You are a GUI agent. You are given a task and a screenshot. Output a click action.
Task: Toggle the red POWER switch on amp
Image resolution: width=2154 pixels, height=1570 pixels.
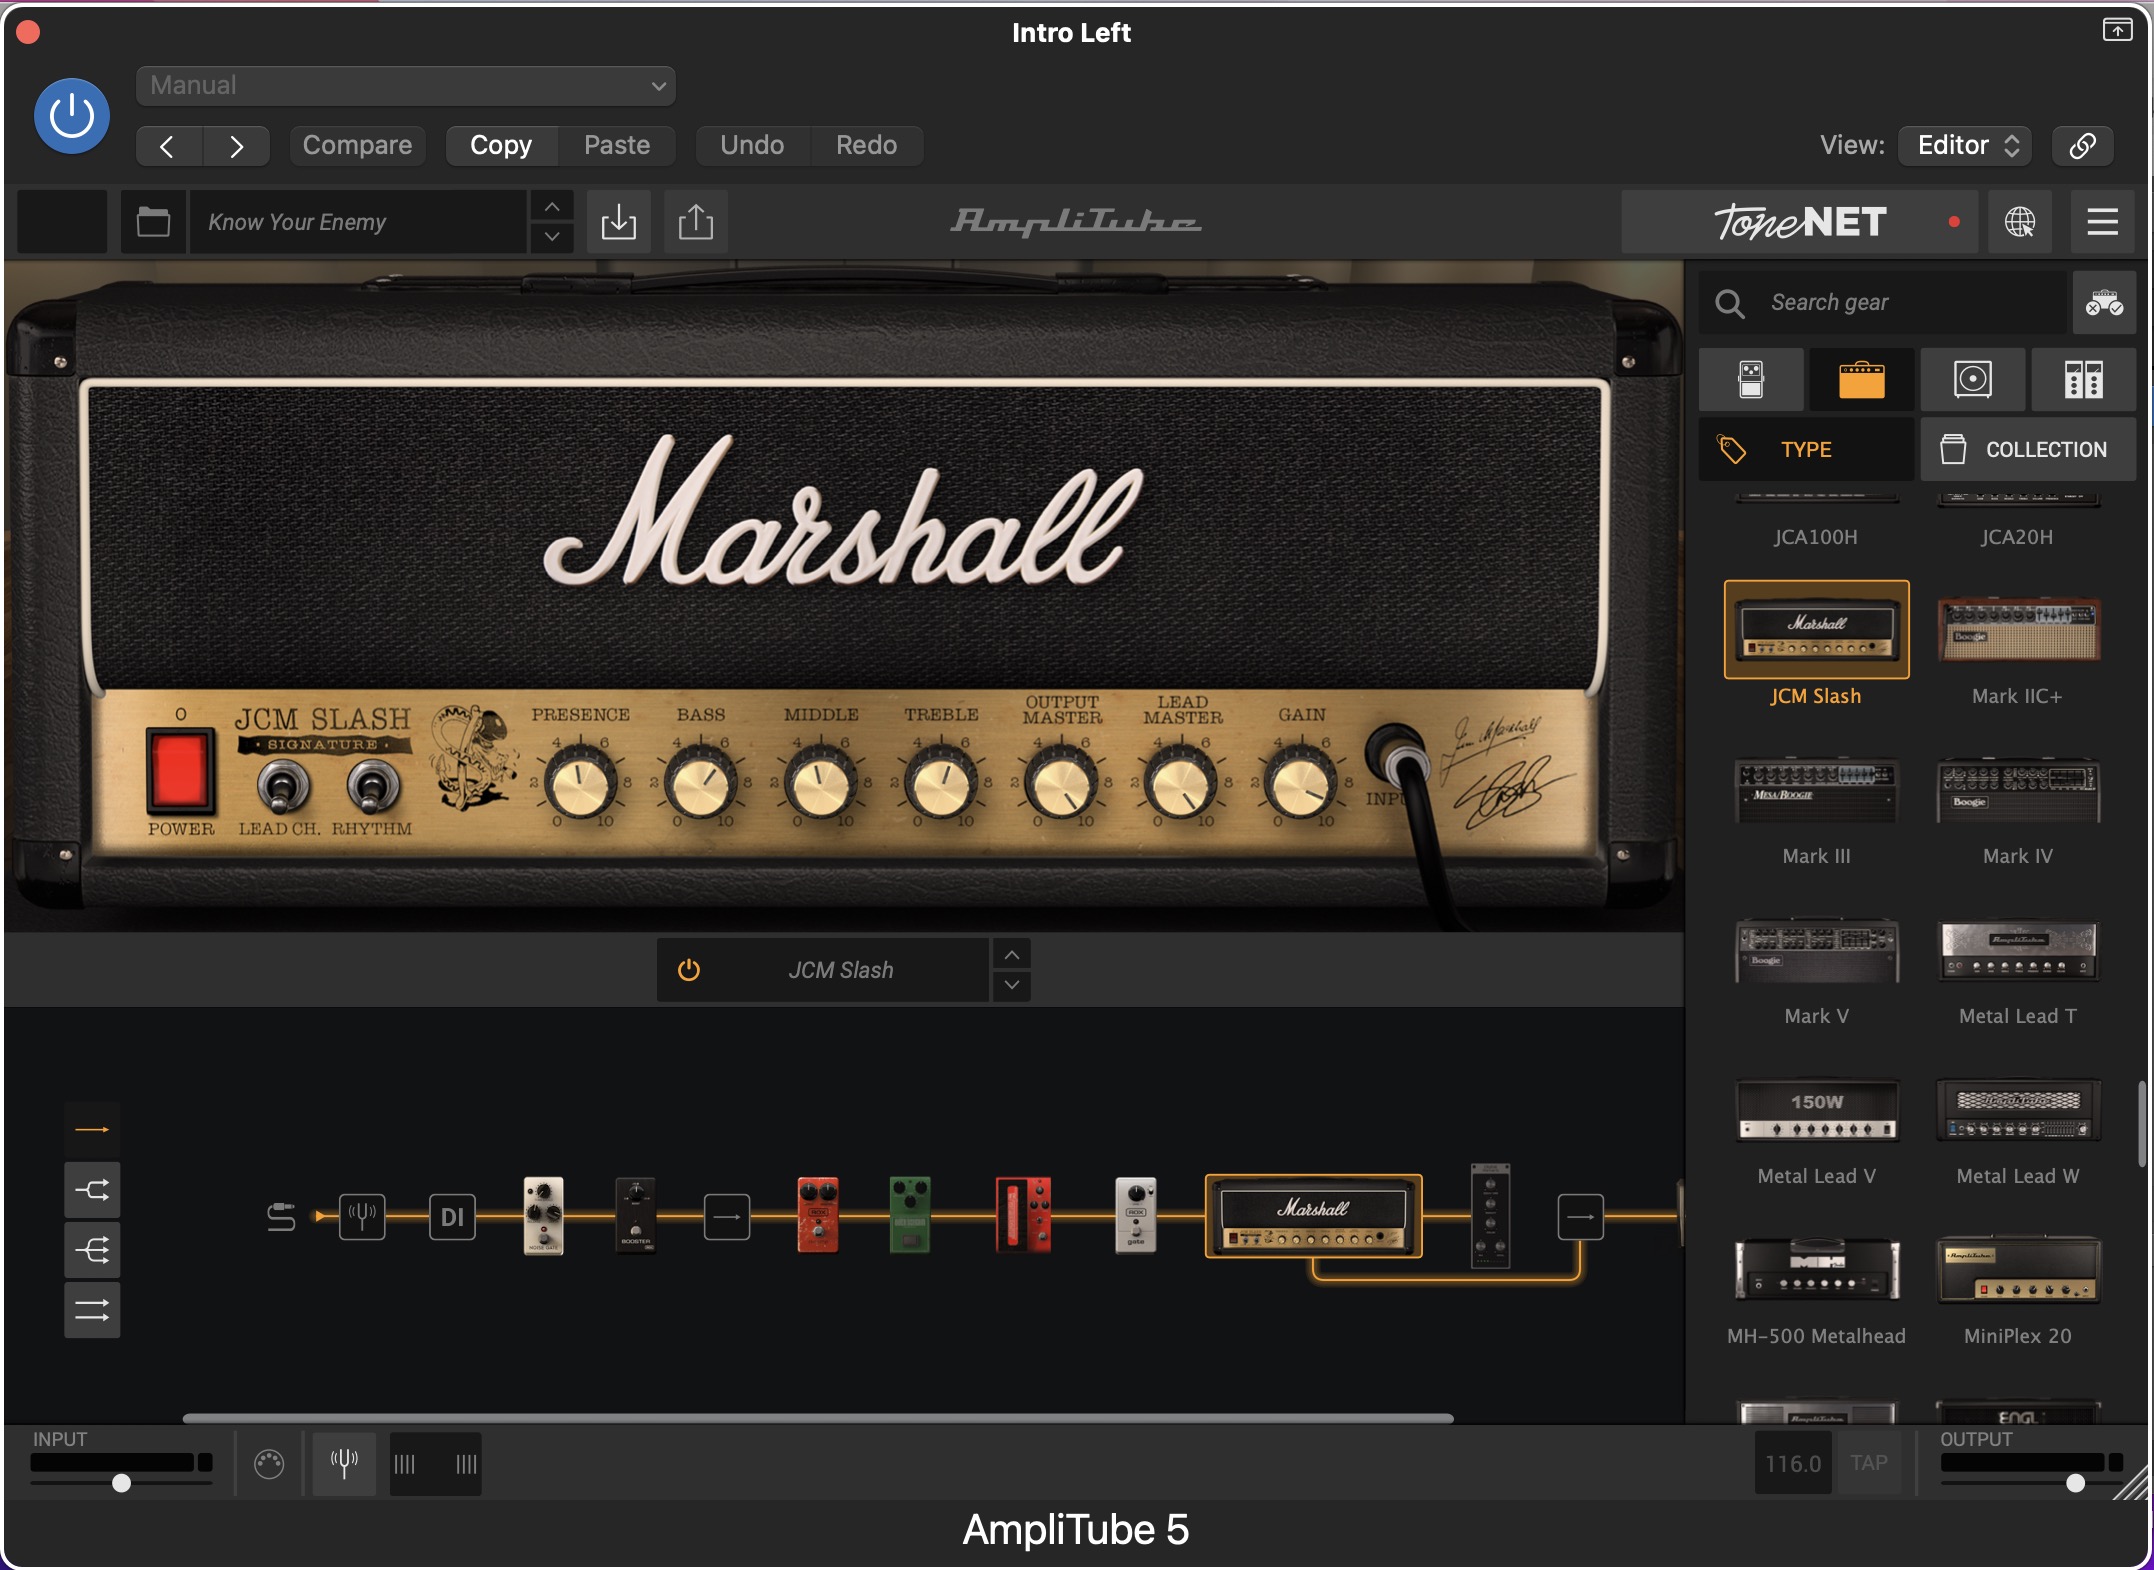181,770
